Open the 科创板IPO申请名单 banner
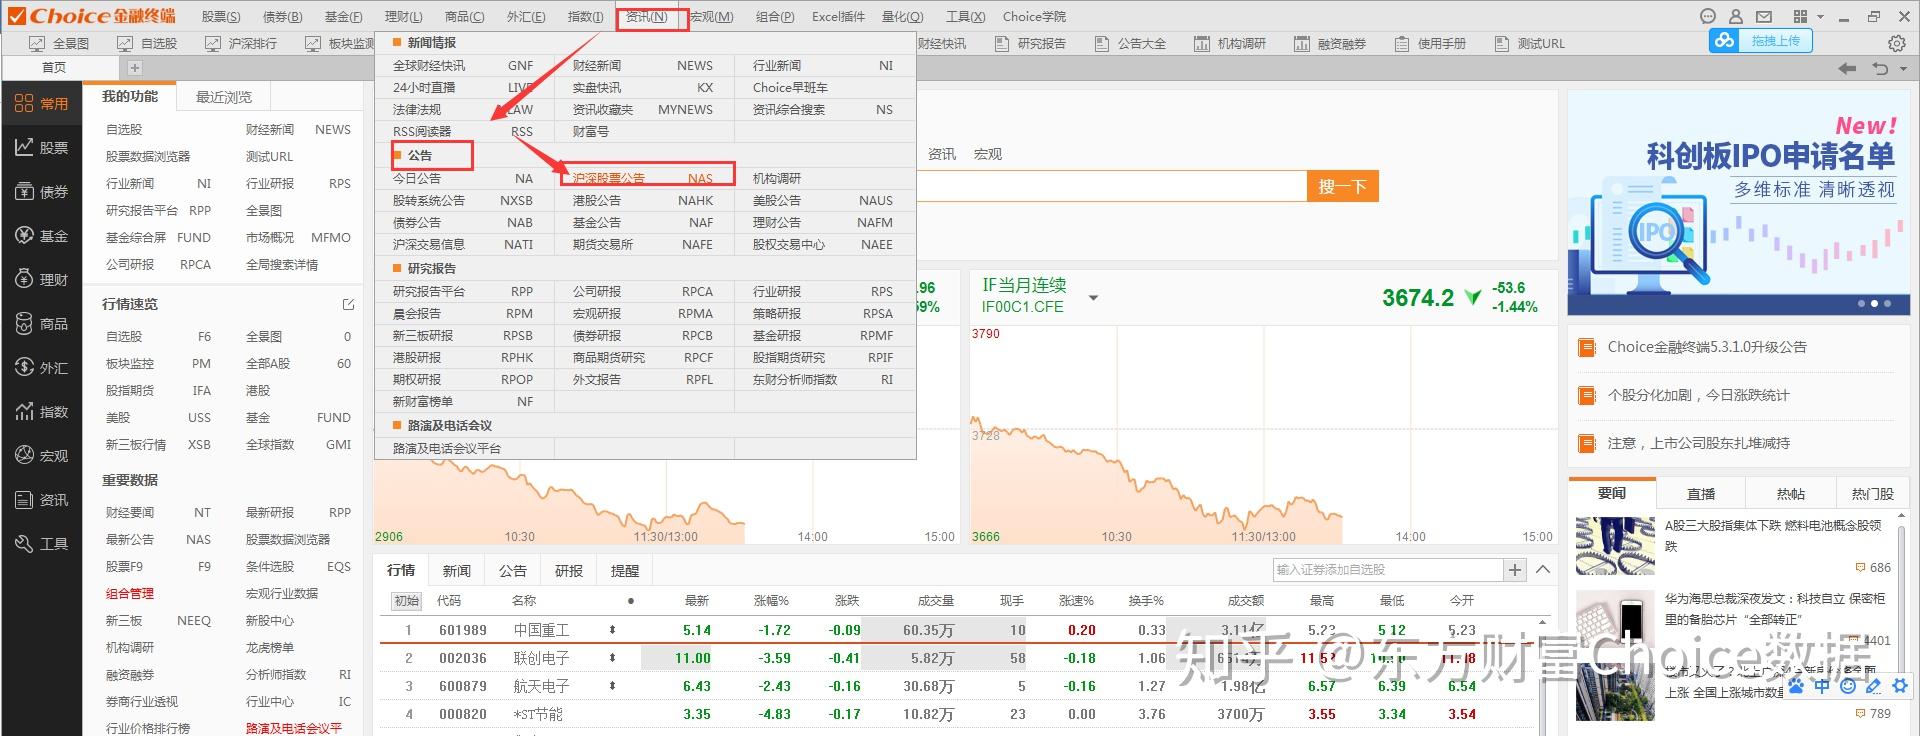The height and width of the screenshot is (736, 1920). coord(1739,203)
